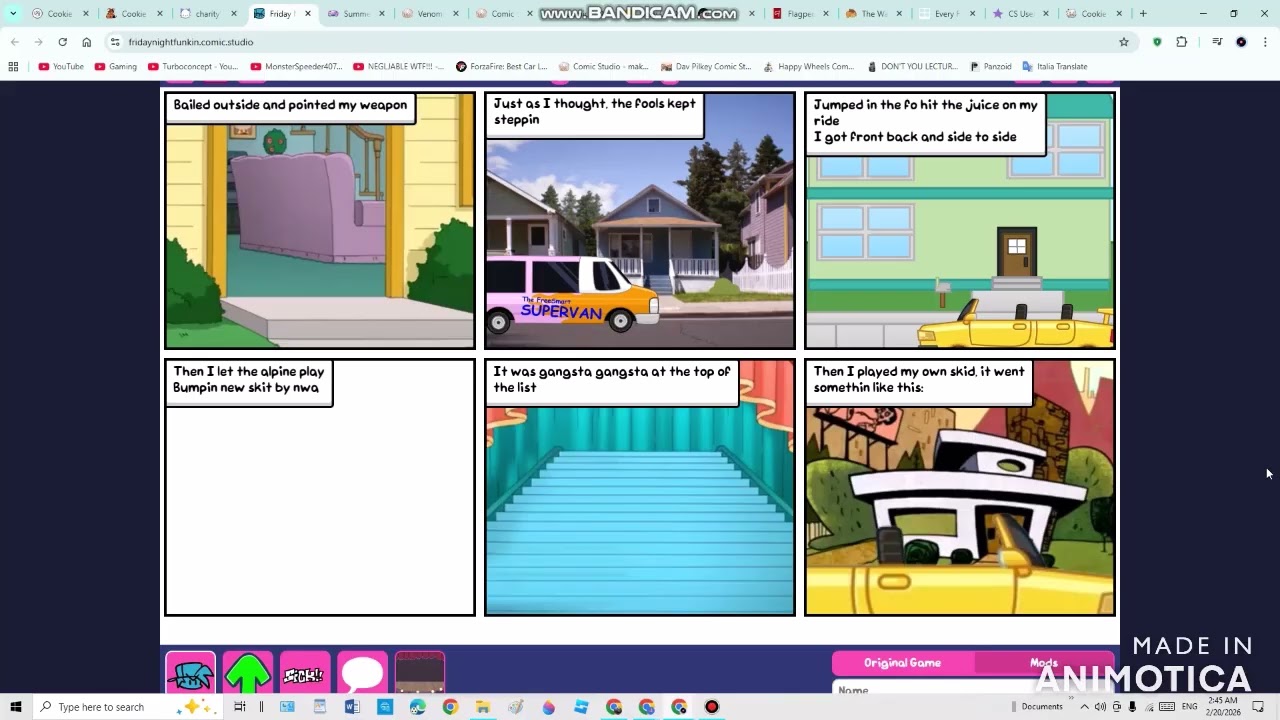Open the Comic Studio bookmark
This screenshot has width=1280, height=720.
click(603, 67)
